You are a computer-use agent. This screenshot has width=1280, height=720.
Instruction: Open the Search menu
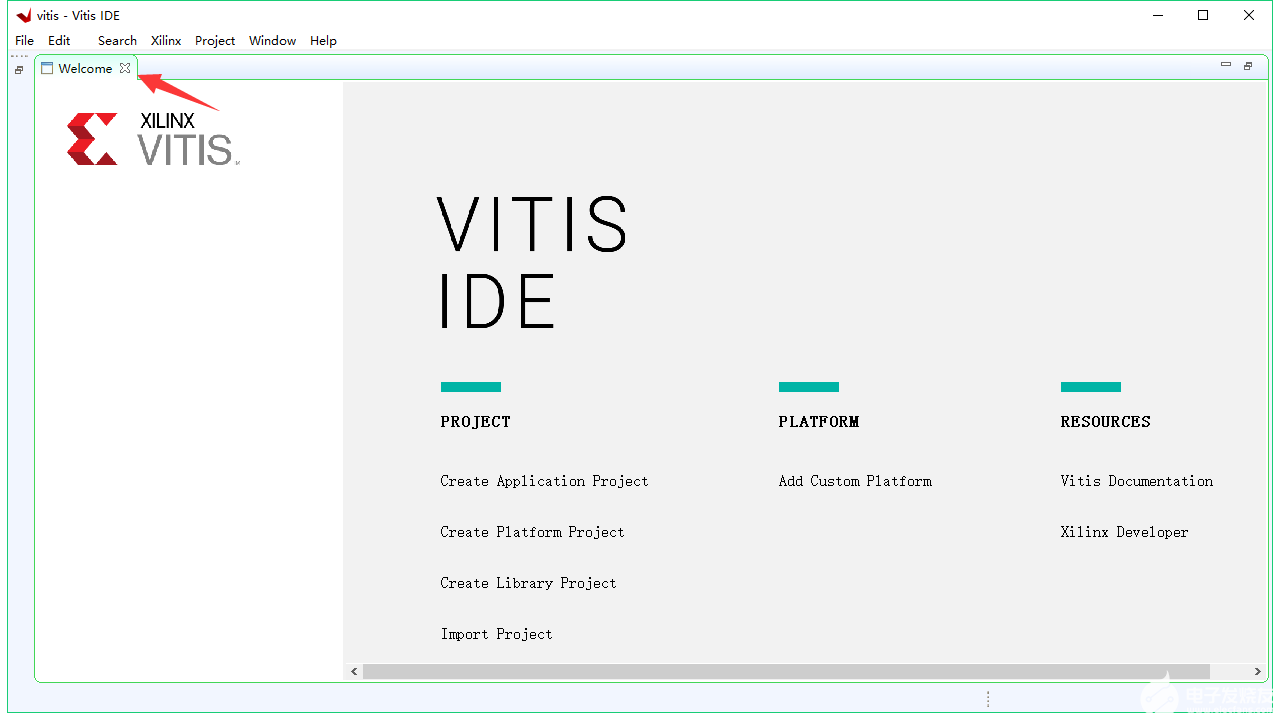click(117, 41)
